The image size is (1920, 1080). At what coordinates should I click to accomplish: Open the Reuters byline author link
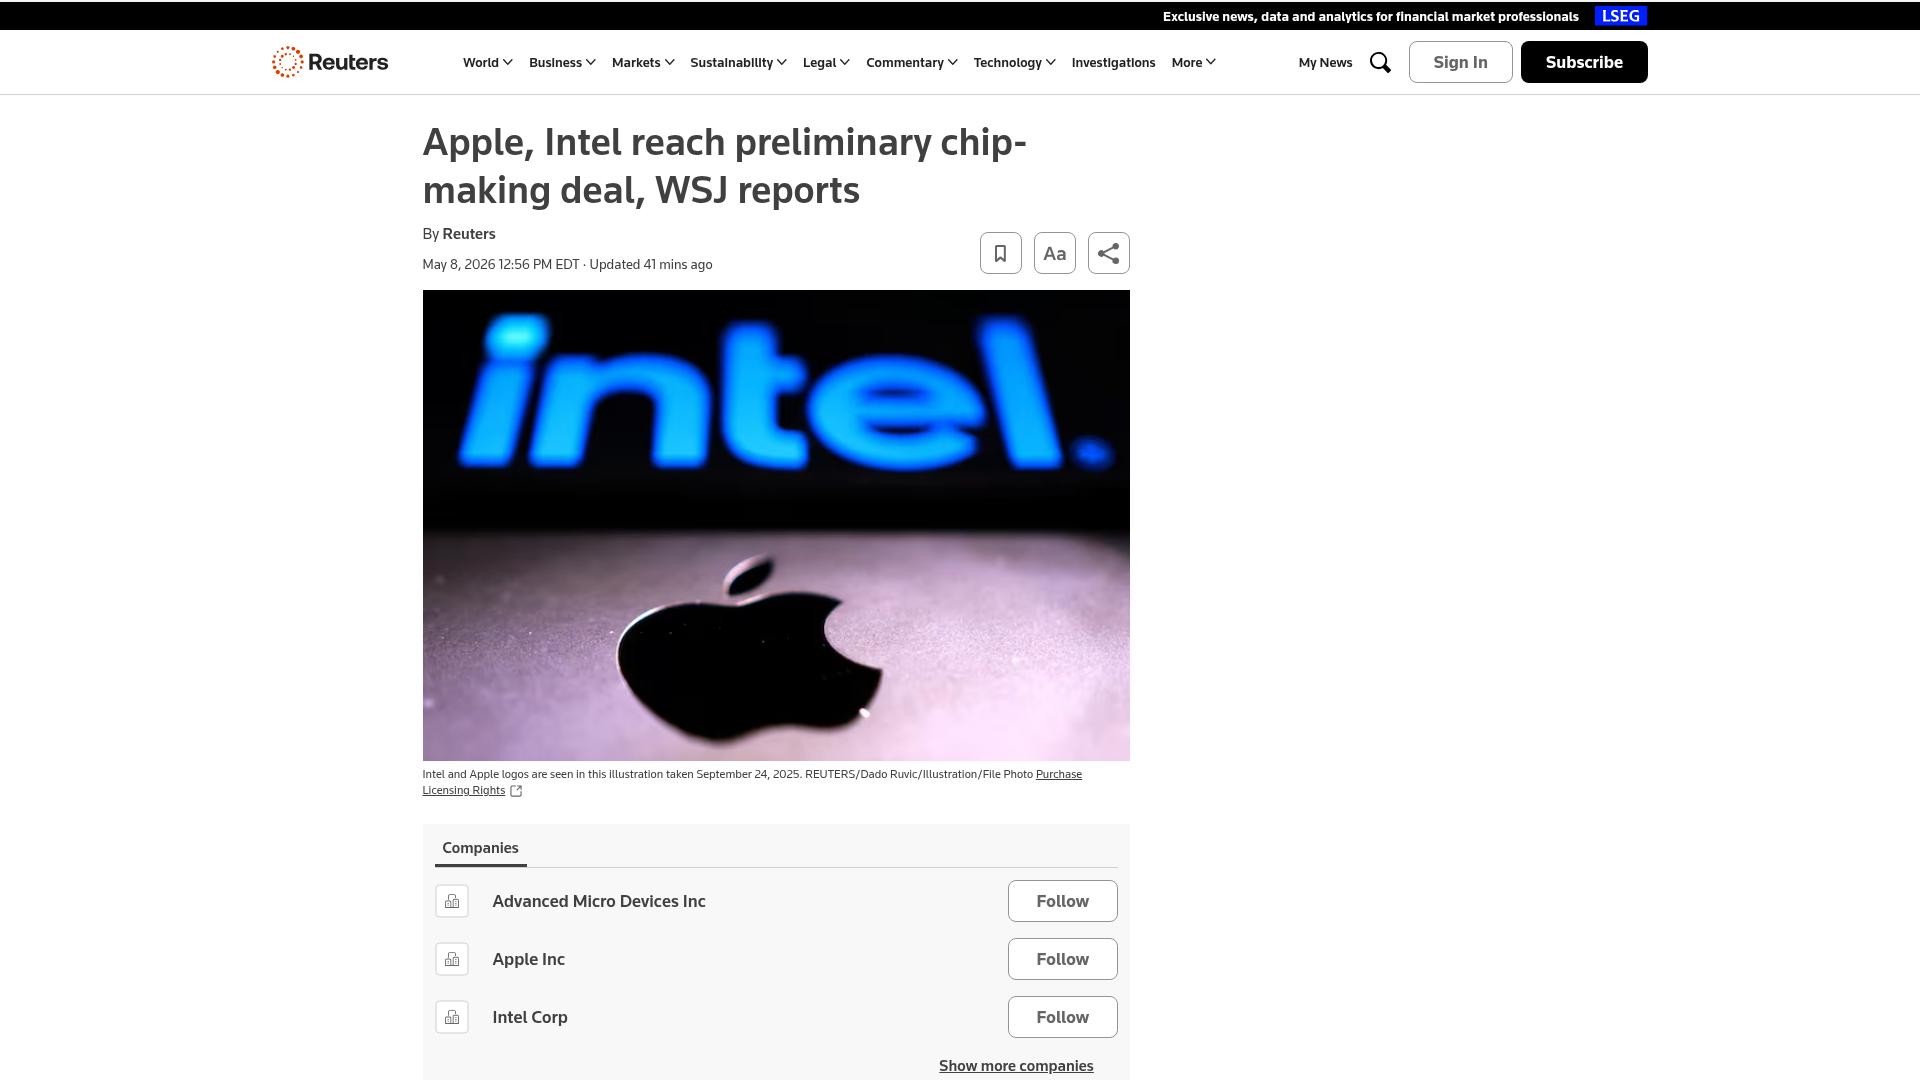click(469, 234)
